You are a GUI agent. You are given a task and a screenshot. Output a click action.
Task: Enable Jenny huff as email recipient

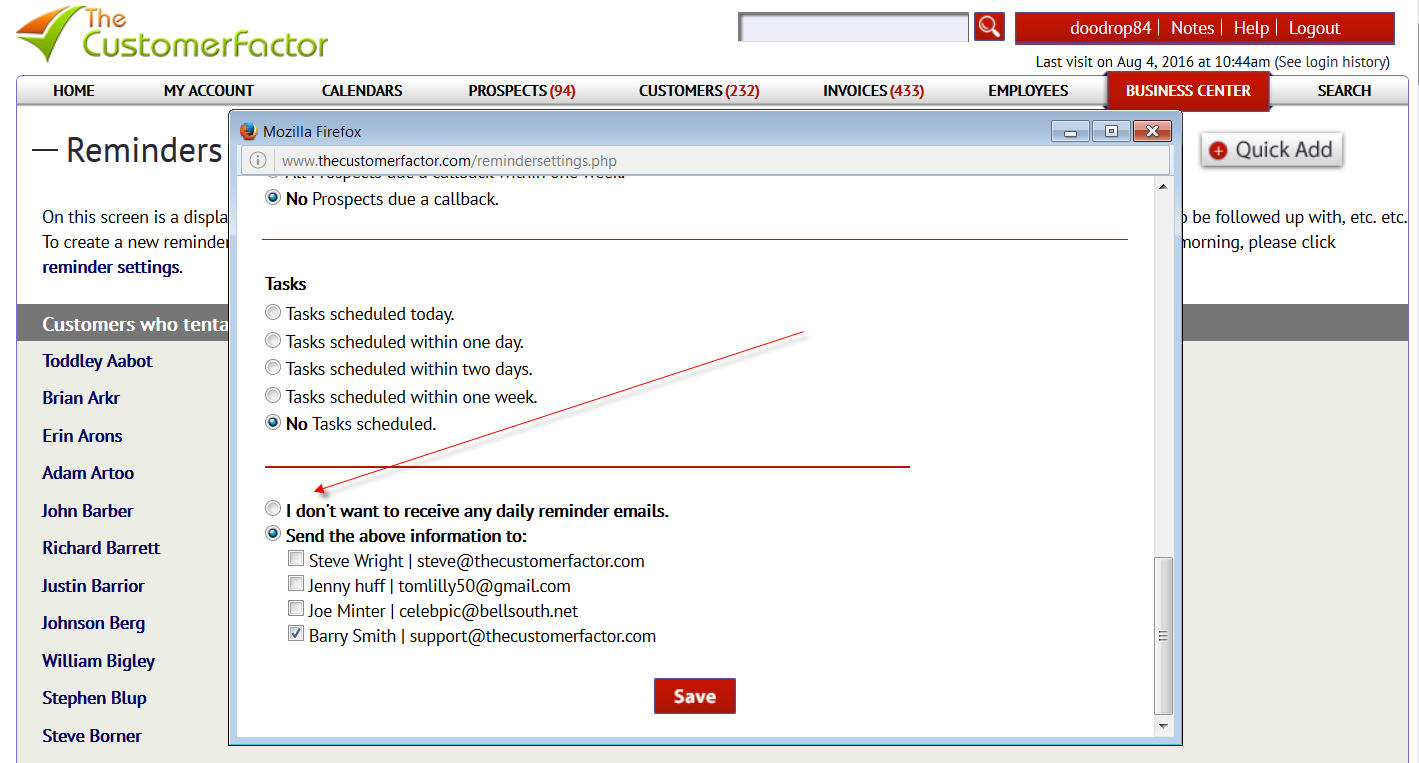(296, 584)
